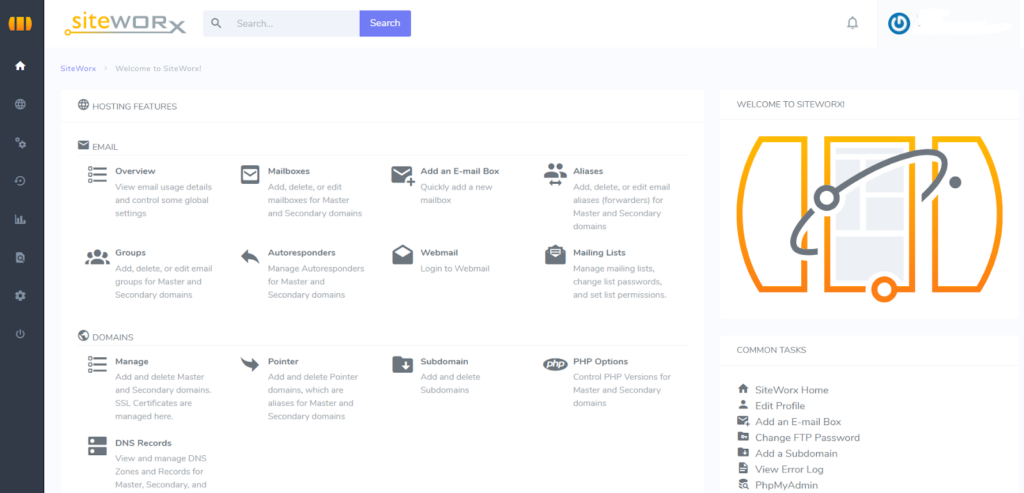Click the Aliases people icon
The width and height of the screenshot is (1024, 493).
(x=555, y=175)
